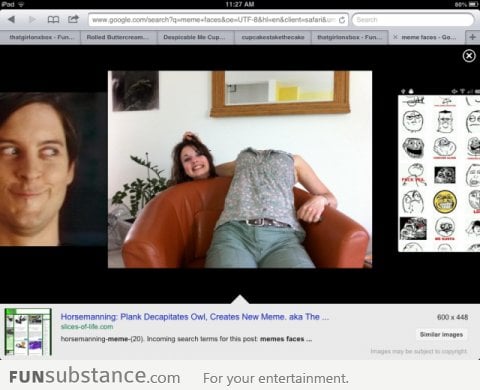480x390 pixels.
Task: Close the image preview overlay
Action: pyautogui.click(x=469, y=56)
